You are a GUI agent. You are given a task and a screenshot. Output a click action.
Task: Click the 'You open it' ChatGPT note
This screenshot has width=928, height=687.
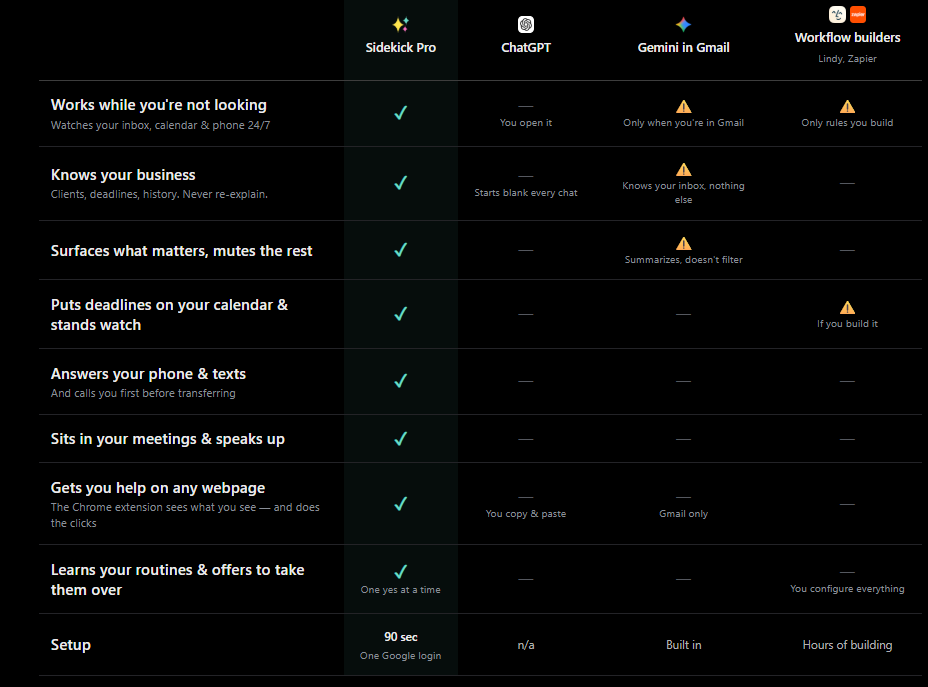tap(526, 122)
